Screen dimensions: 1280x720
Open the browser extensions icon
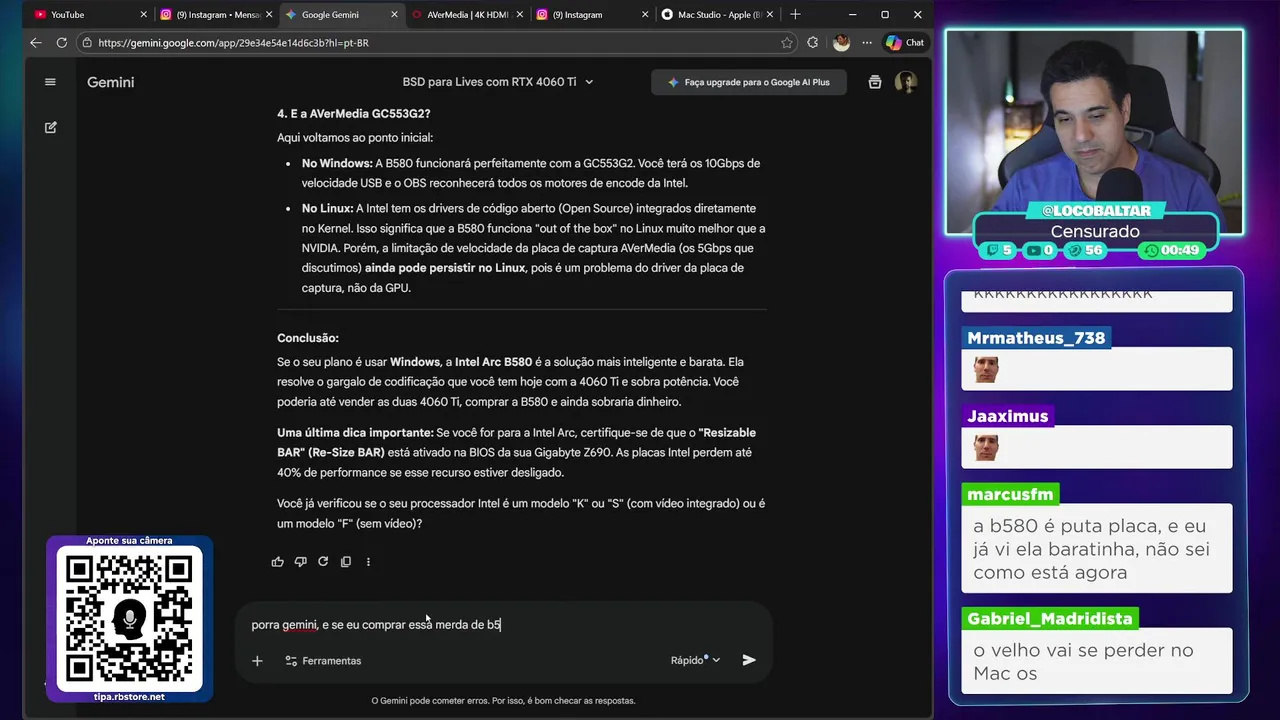point(812,43)
